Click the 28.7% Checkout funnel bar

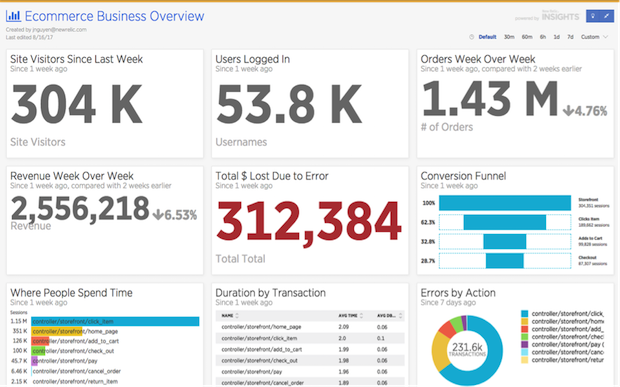(505, 261)
